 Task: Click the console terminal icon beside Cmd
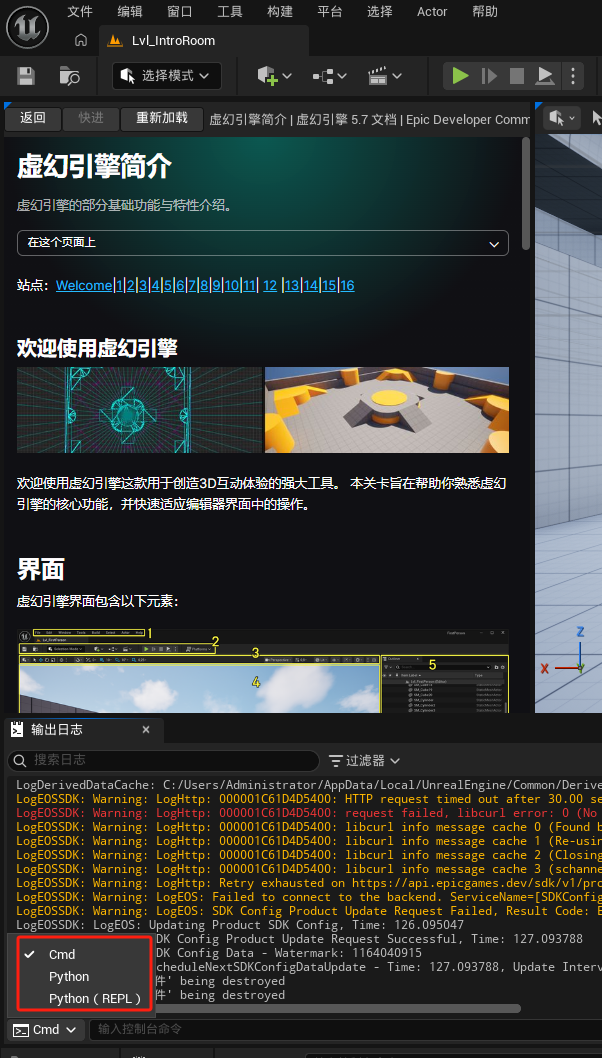point(22,1030)
